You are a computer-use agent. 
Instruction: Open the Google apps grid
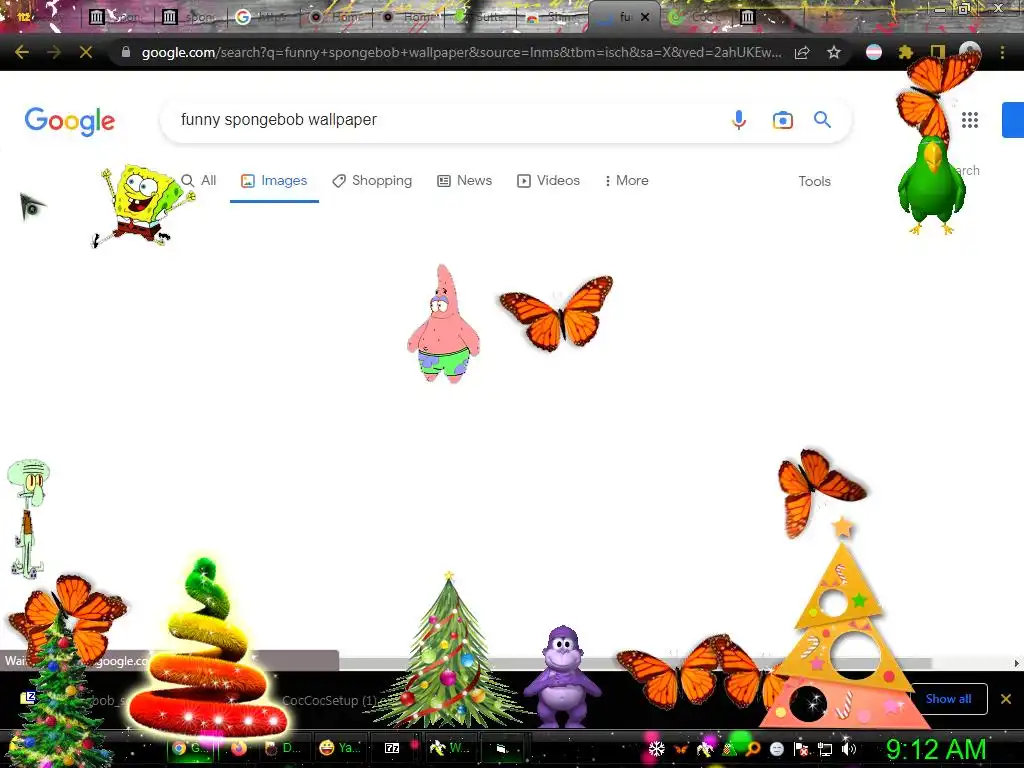970,120
